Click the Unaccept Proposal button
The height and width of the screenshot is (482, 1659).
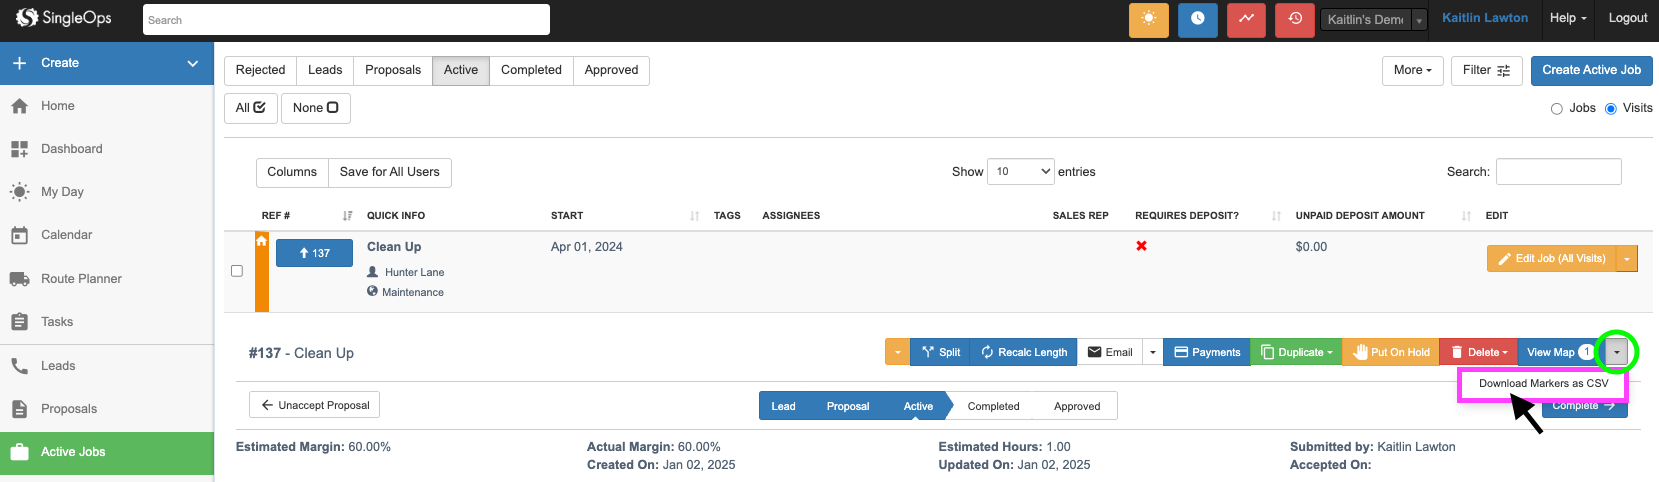point(314,405)
